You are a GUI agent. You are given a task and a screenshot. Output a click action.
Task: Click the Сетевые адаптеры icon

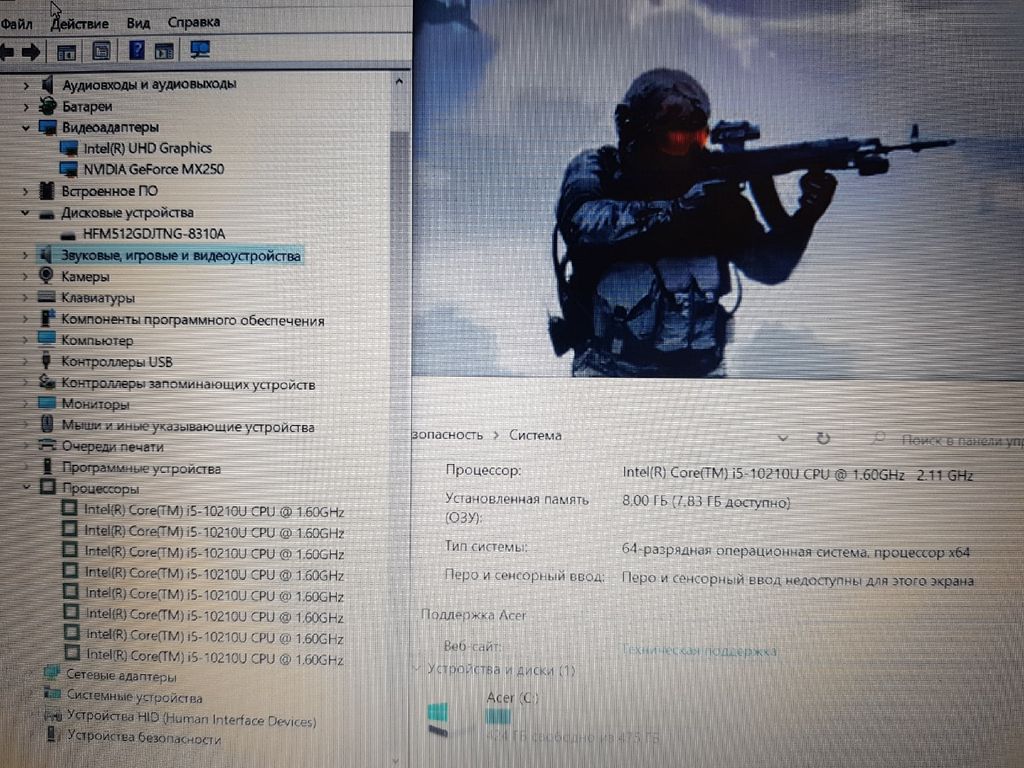[x=52, y=673]
